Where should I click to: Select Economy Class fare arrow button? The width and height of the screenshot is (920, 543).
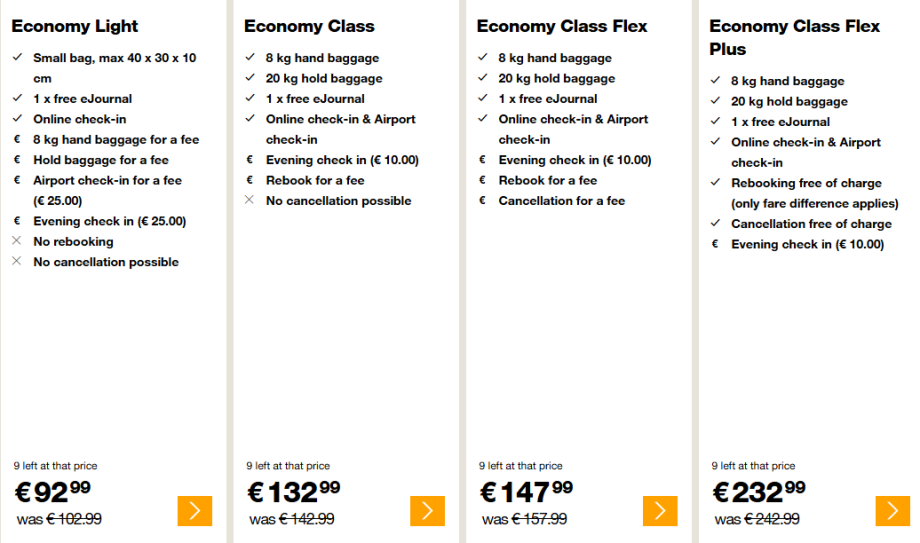pos(427,510)
